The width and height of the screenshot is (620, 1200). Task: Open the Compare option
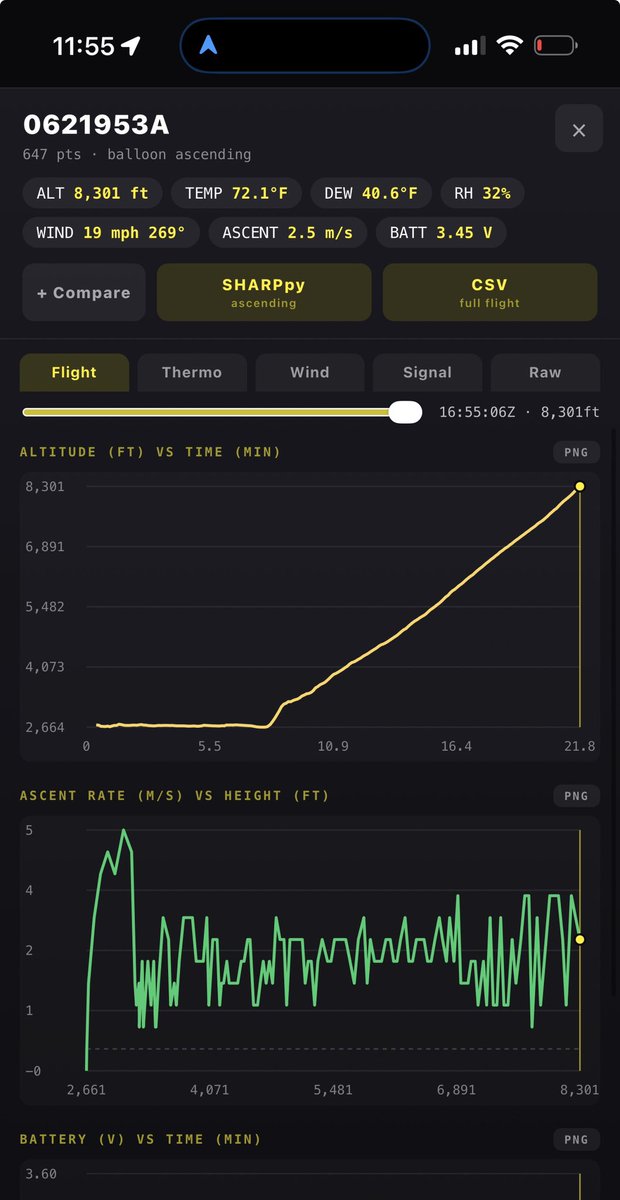[84, 292]
